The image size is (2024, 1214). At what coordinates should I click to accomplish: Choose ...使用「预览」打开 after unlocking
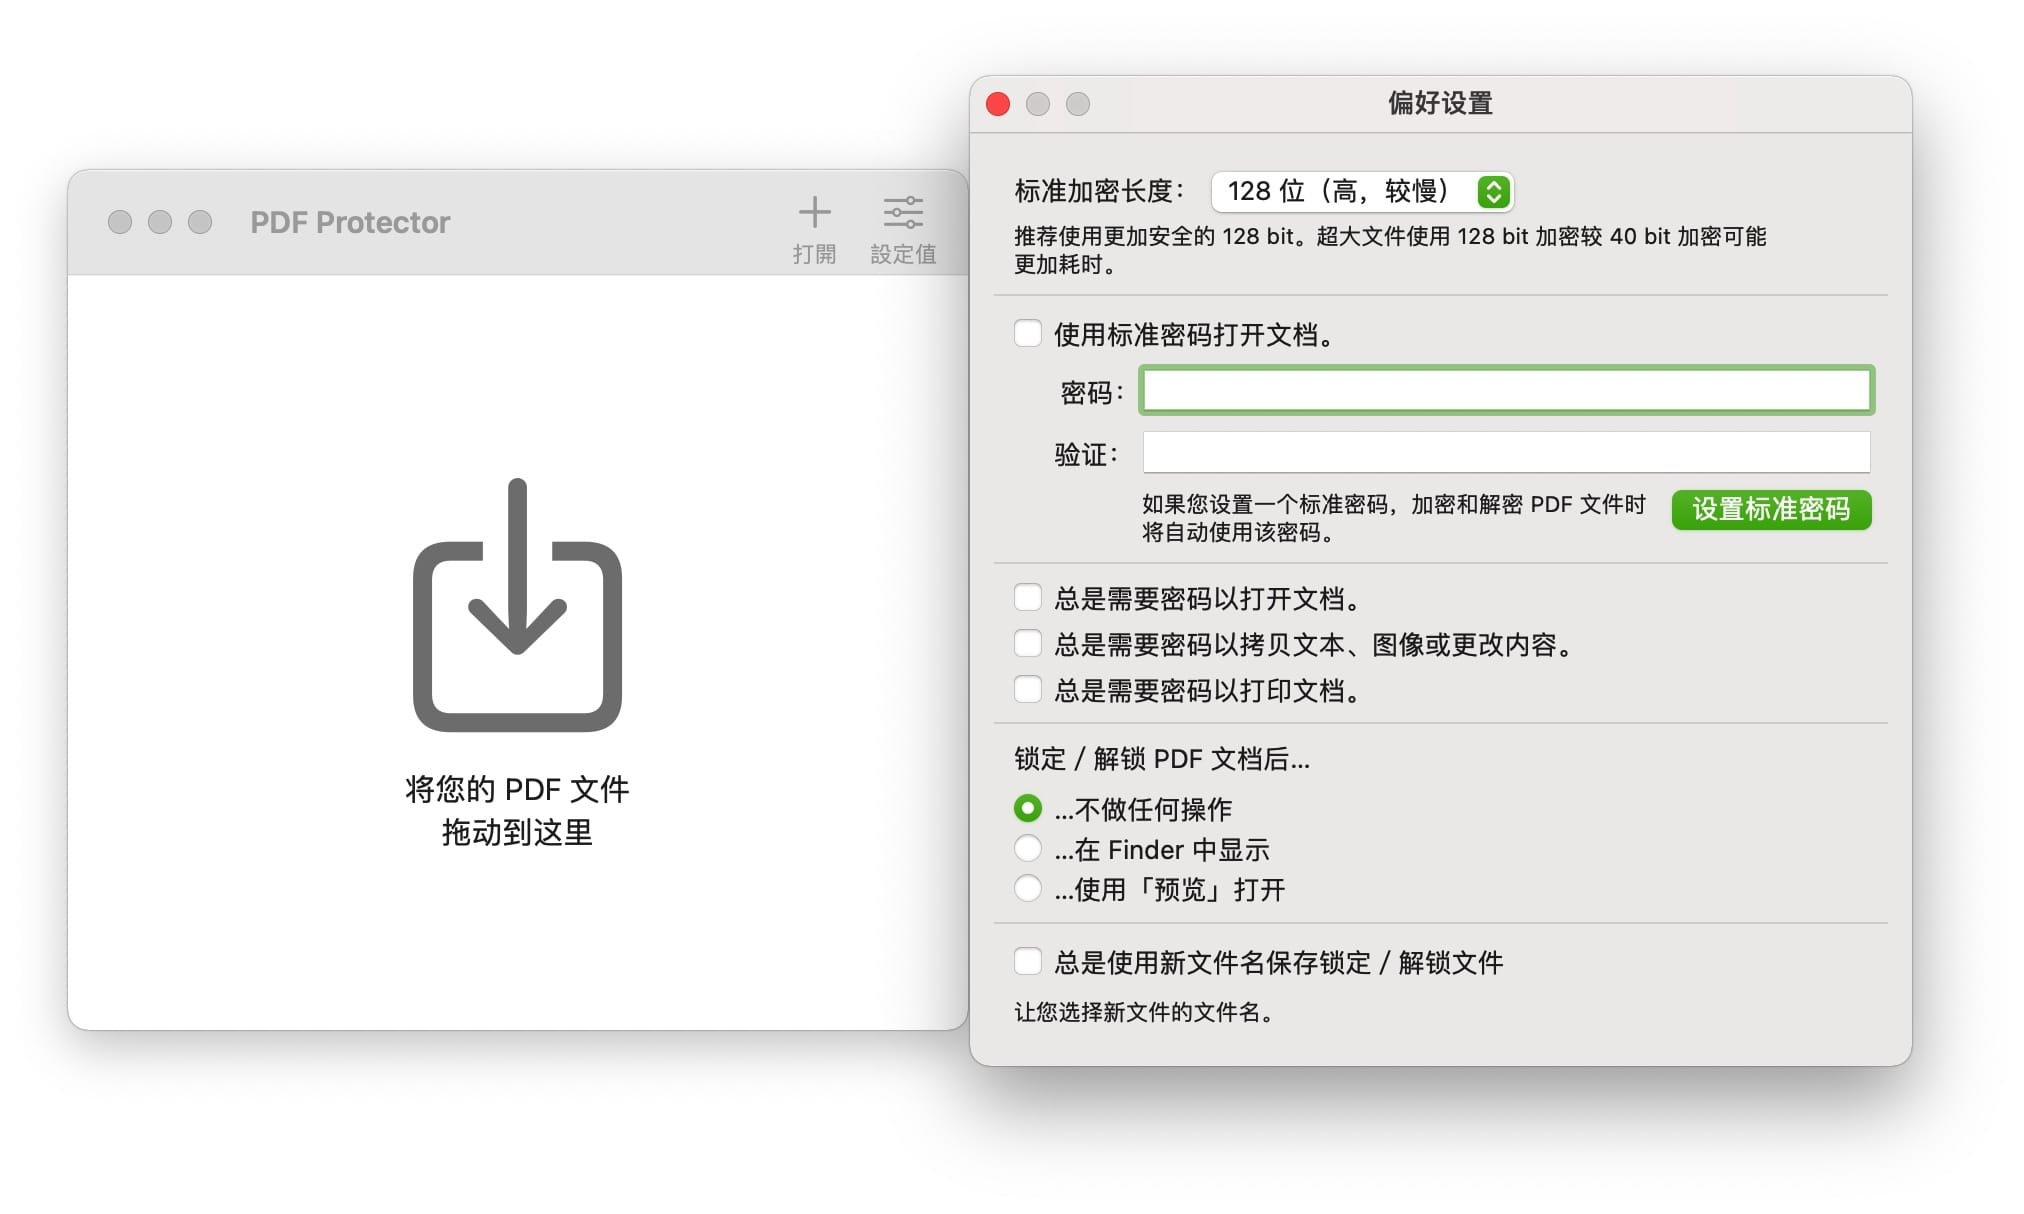click(1028, 888)
